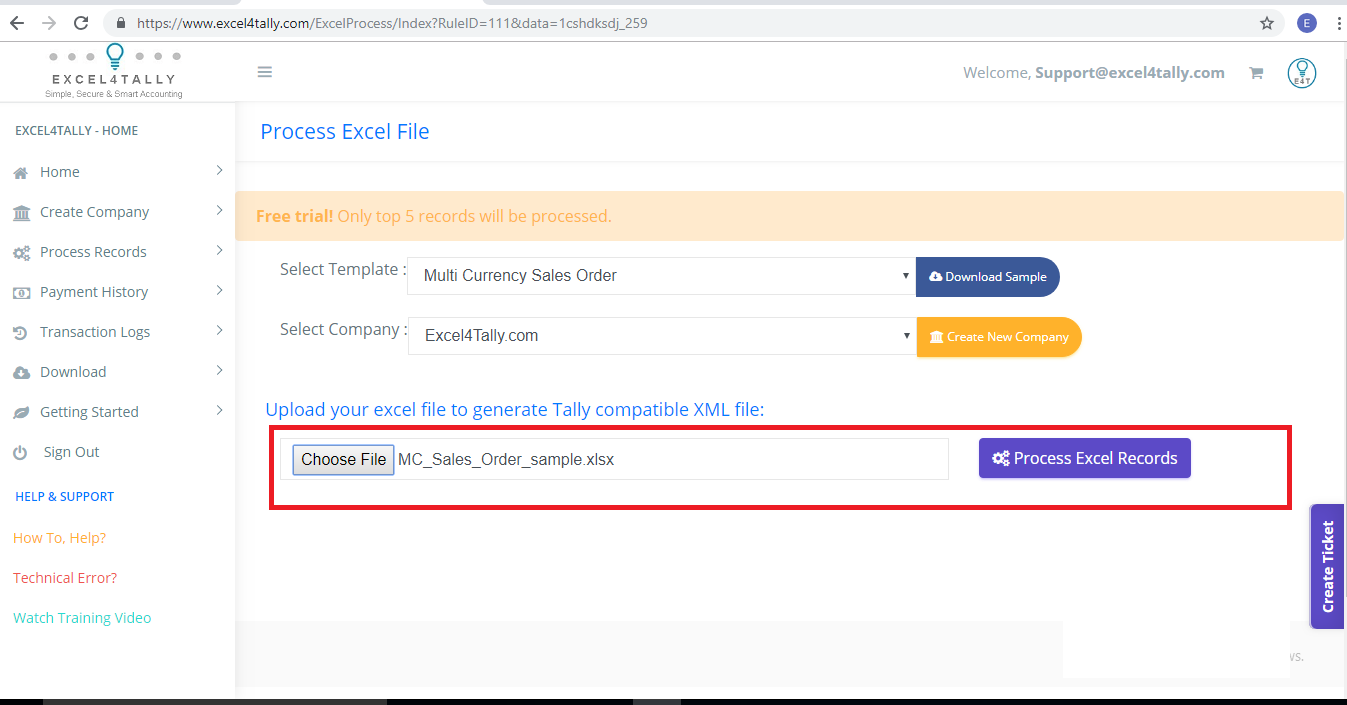Open the Watch Training Video link
1347x705 pixels.
[82, 618]
